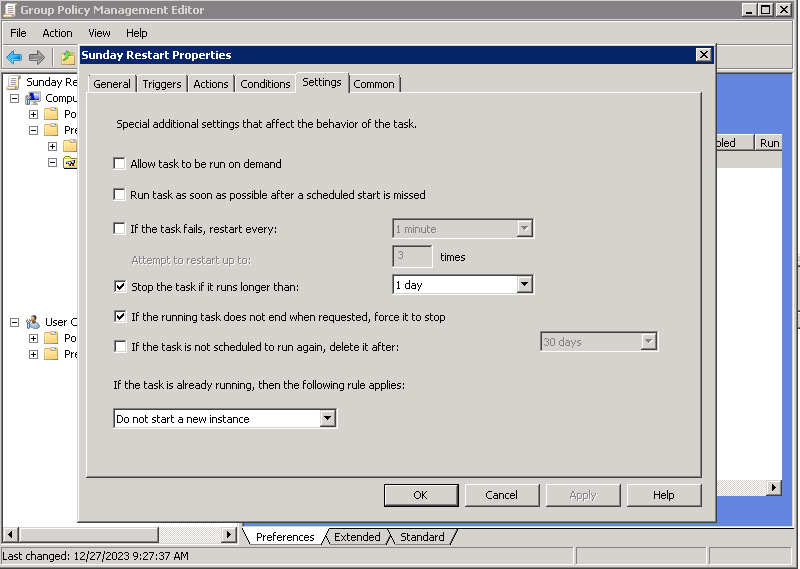Click the Cancel button

click(502, 495)
